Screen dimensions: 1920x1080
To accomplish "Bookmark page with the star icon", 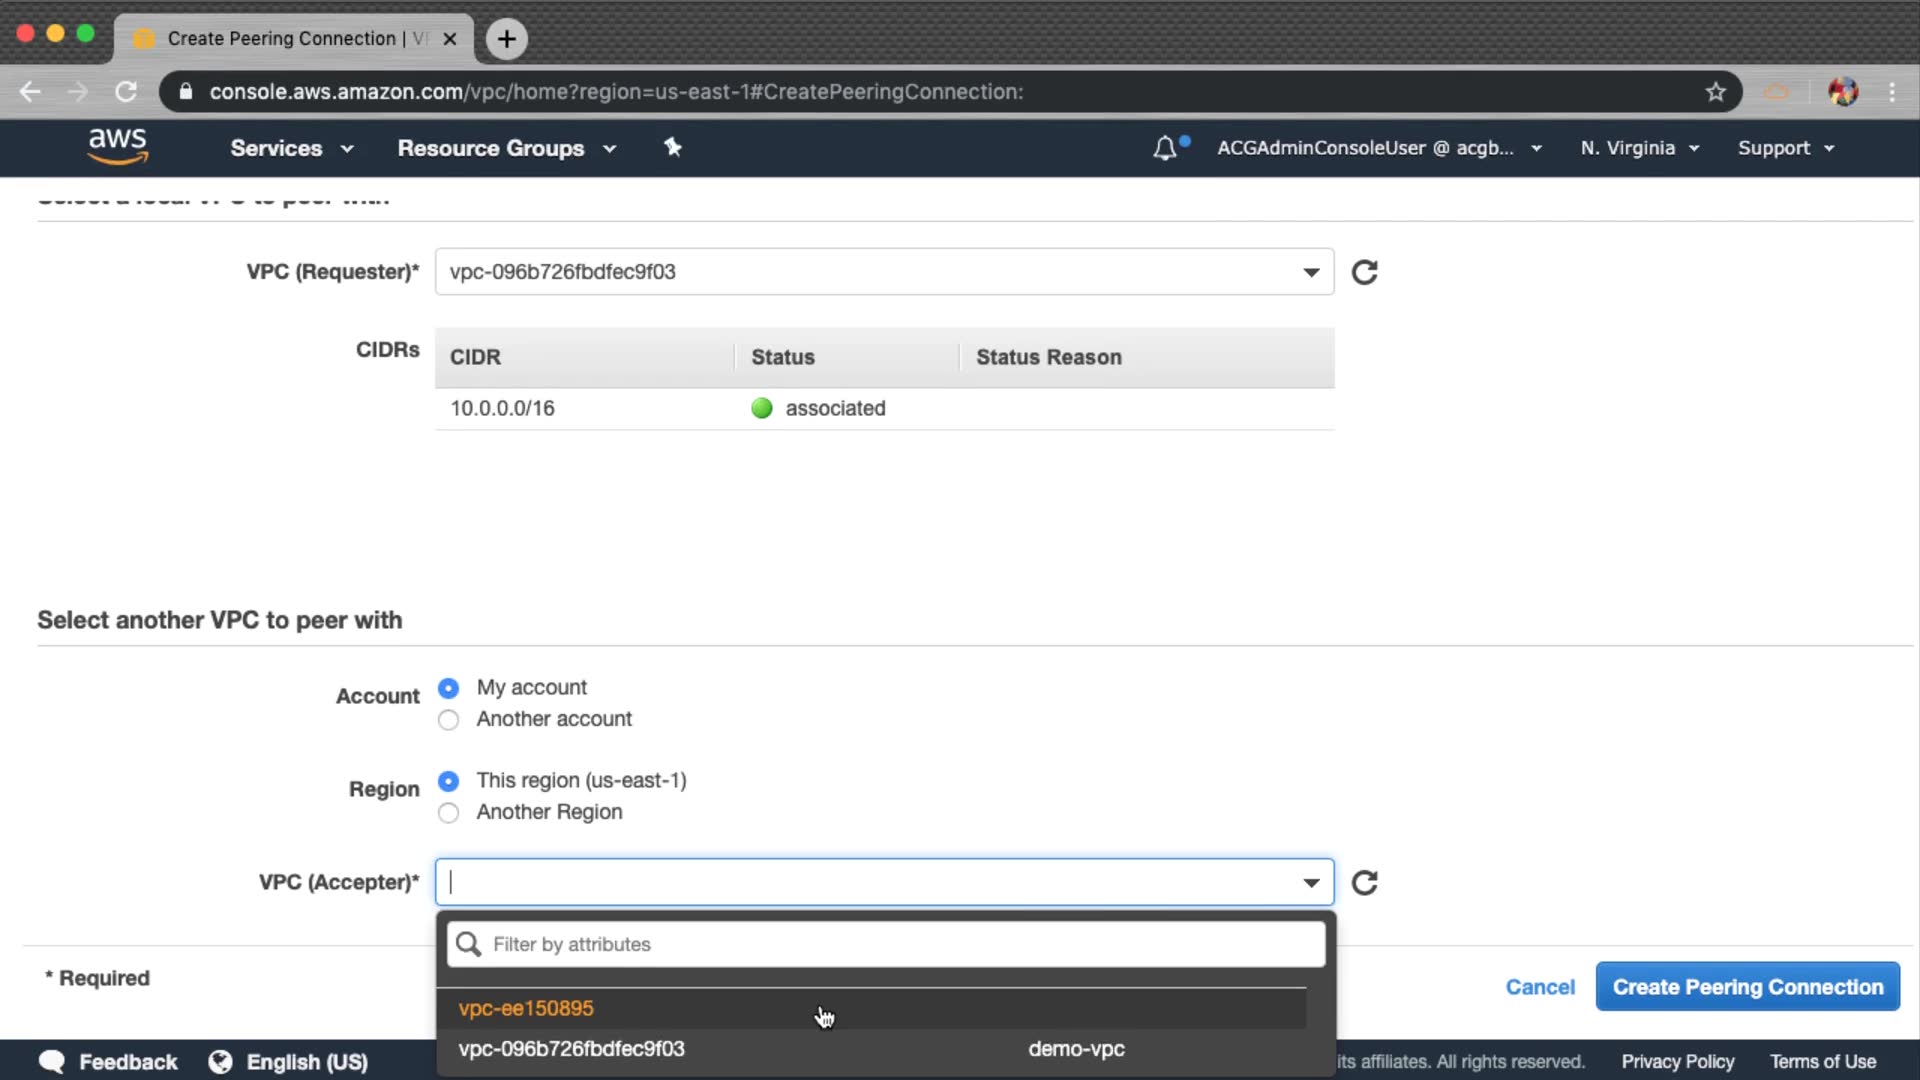I will click(1715, 92).
